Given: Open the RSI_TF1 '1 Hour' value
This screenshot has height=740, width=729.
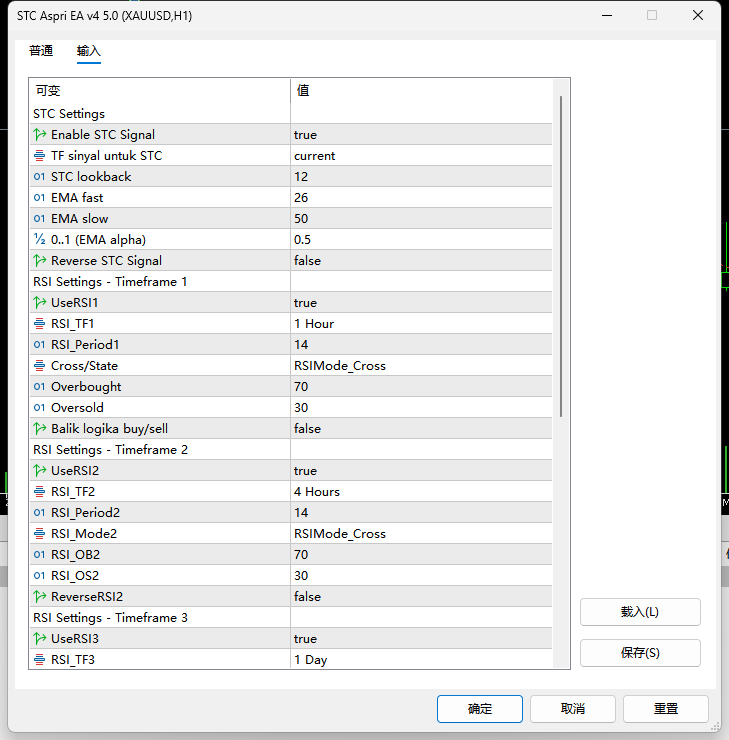Looking at the screenshot, I should pyautogui.click(x=421, y=324).
